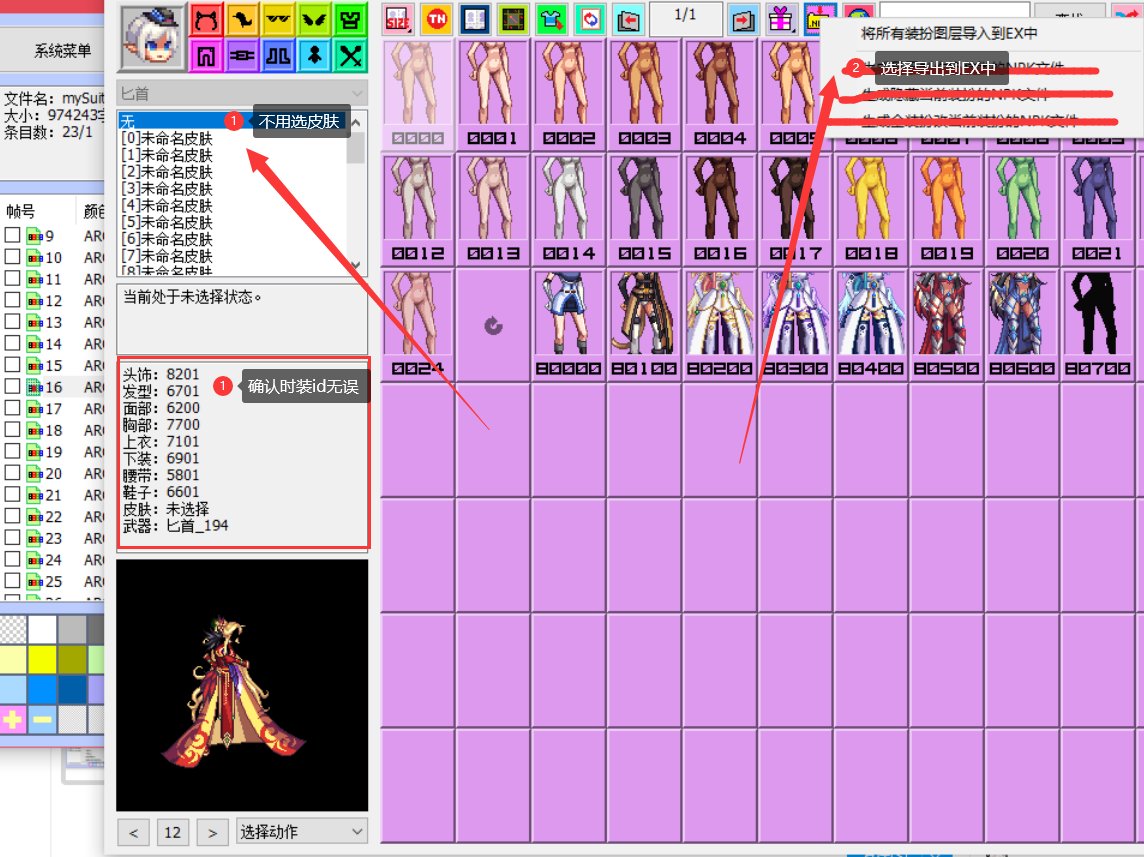Click the character portrait avatar button
Viewport: 1144px width, 857px height.
coord(151,38)
